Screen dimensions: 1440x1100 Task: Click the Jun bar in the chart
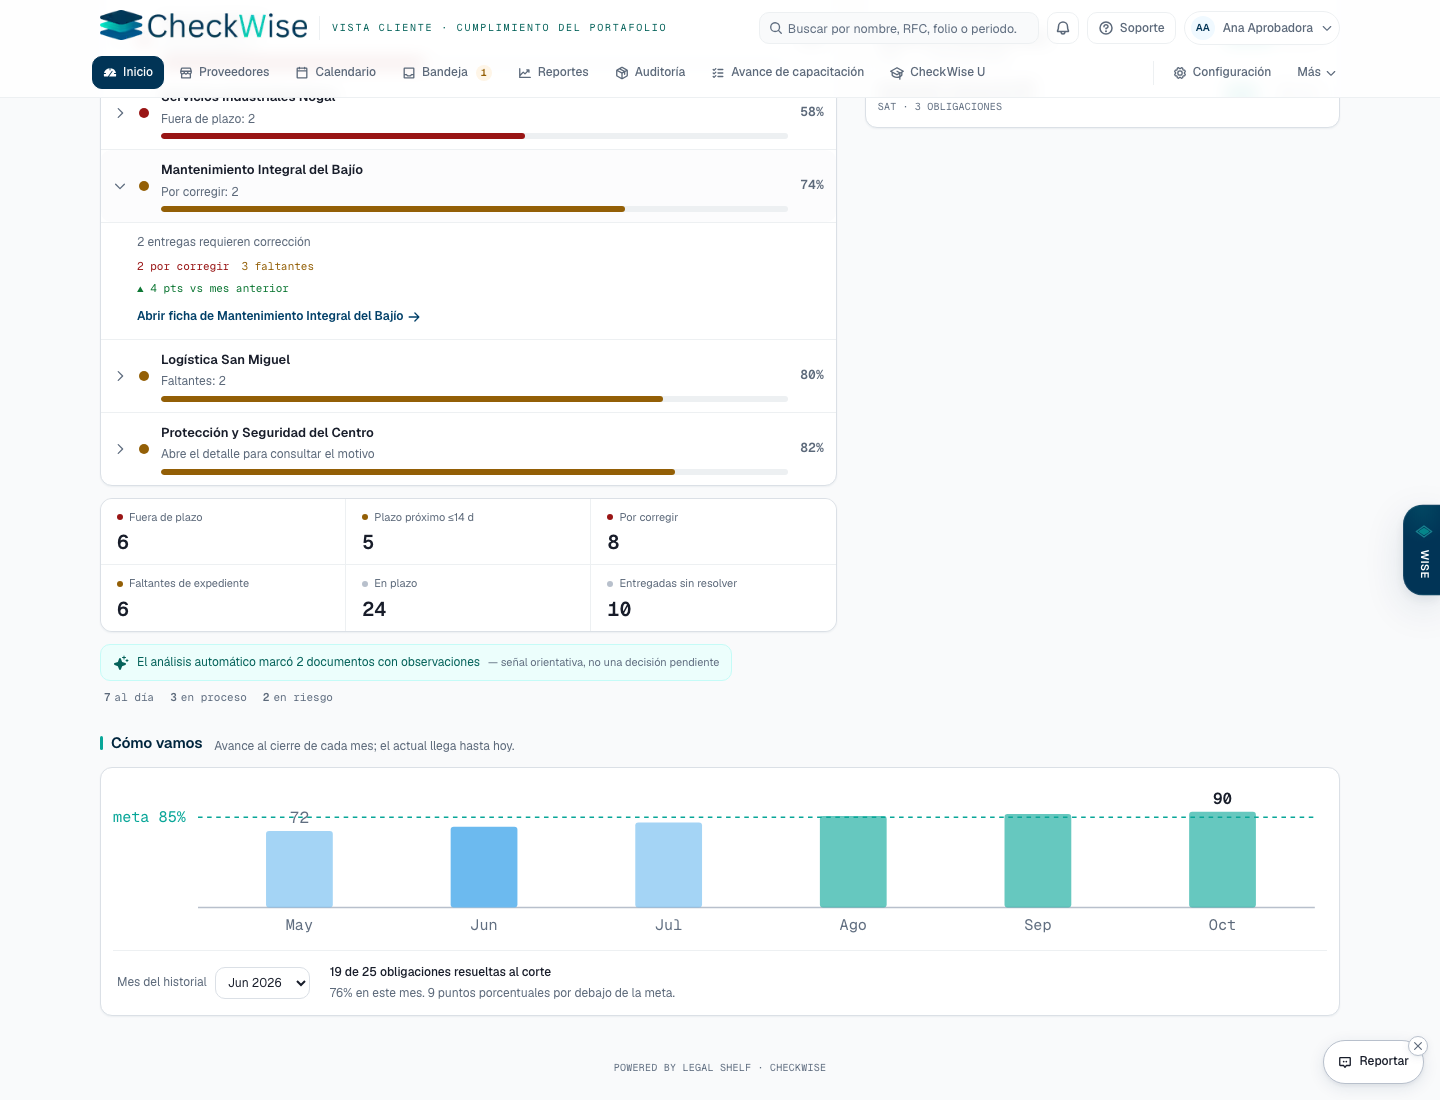point(484,867)
